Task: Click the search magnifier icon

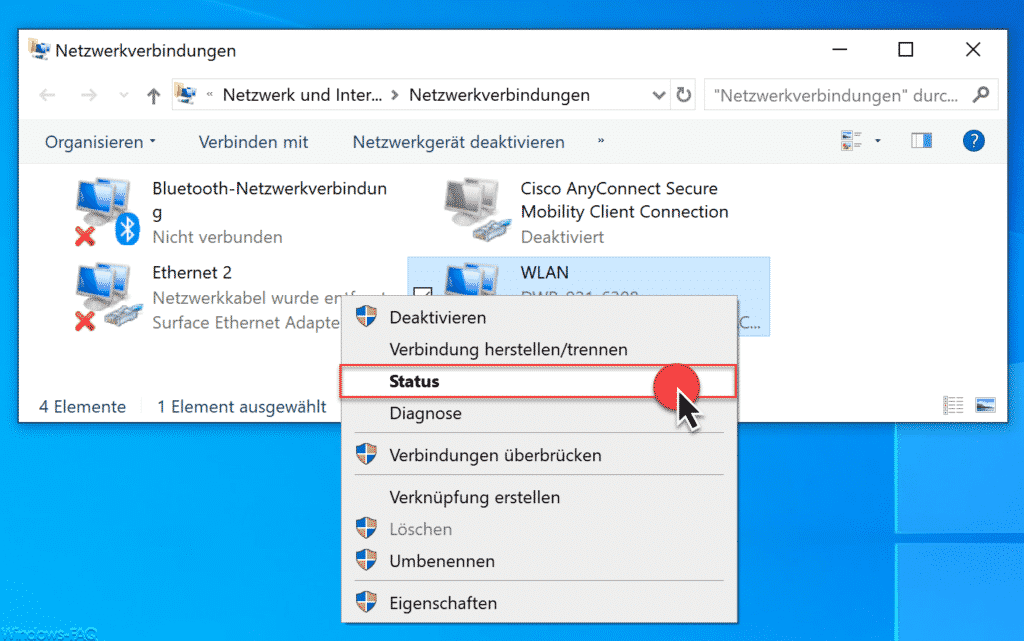Action: point(981,95)
